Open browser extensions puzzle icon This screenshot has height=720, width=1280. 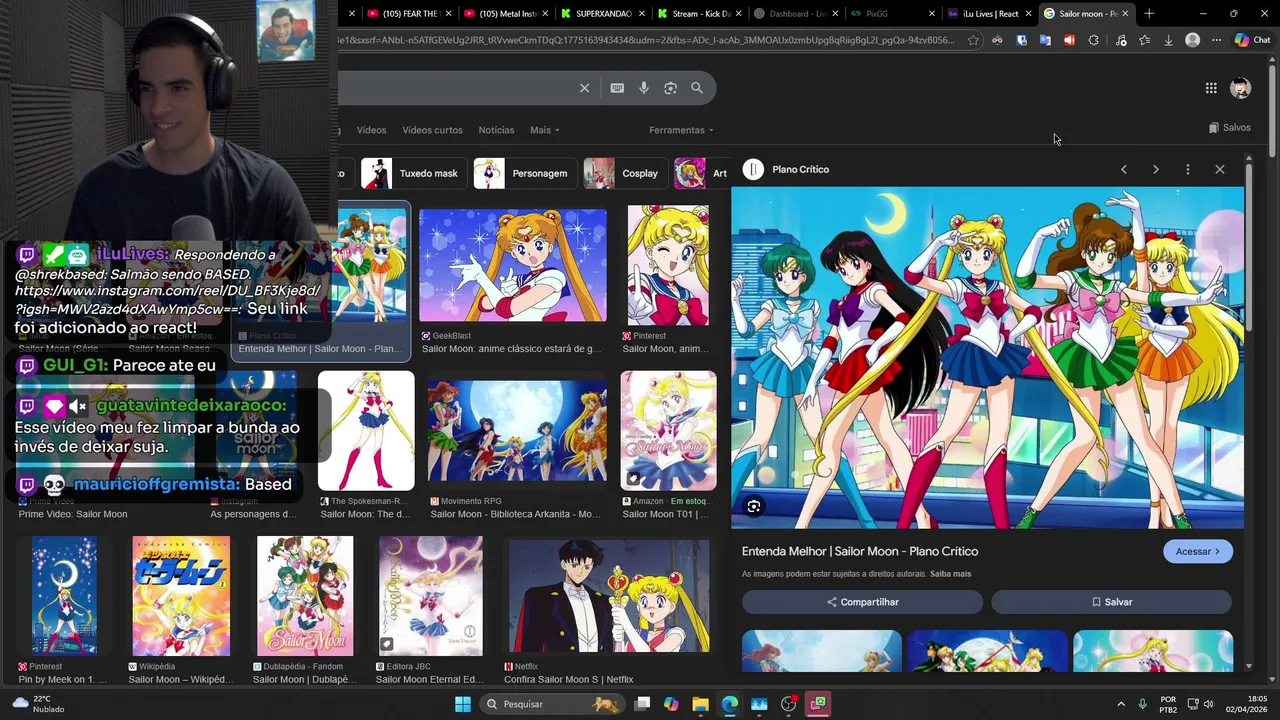pyautogui.click(x=1093, y=40)
